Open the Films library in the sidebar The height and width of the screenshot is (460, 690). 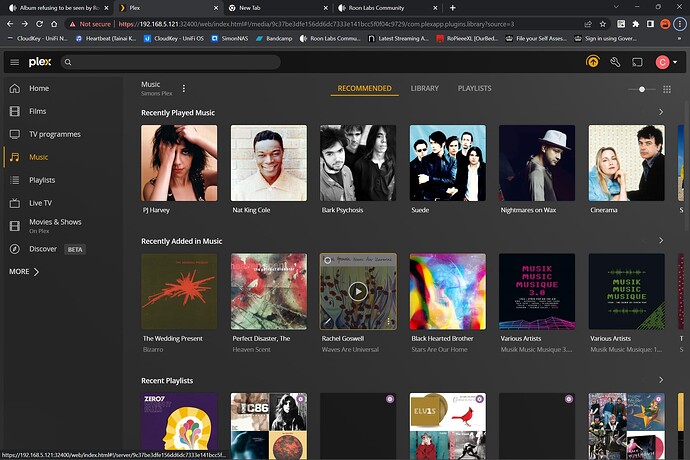point(38,111)
